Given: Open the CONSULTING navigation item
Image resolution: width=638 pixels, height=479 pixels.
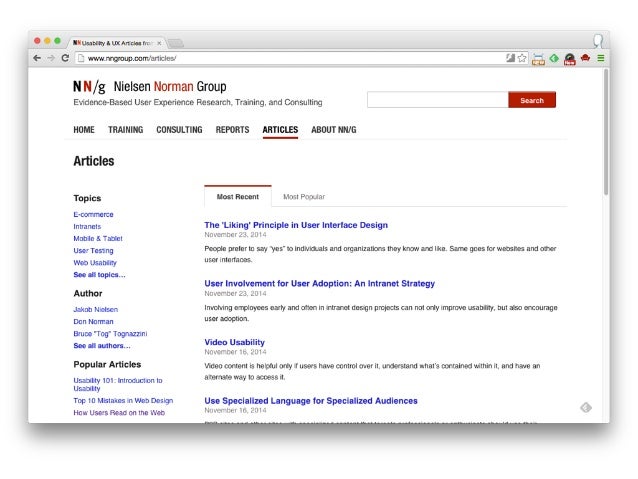Looking at the screenshot, I should point(179,129).
